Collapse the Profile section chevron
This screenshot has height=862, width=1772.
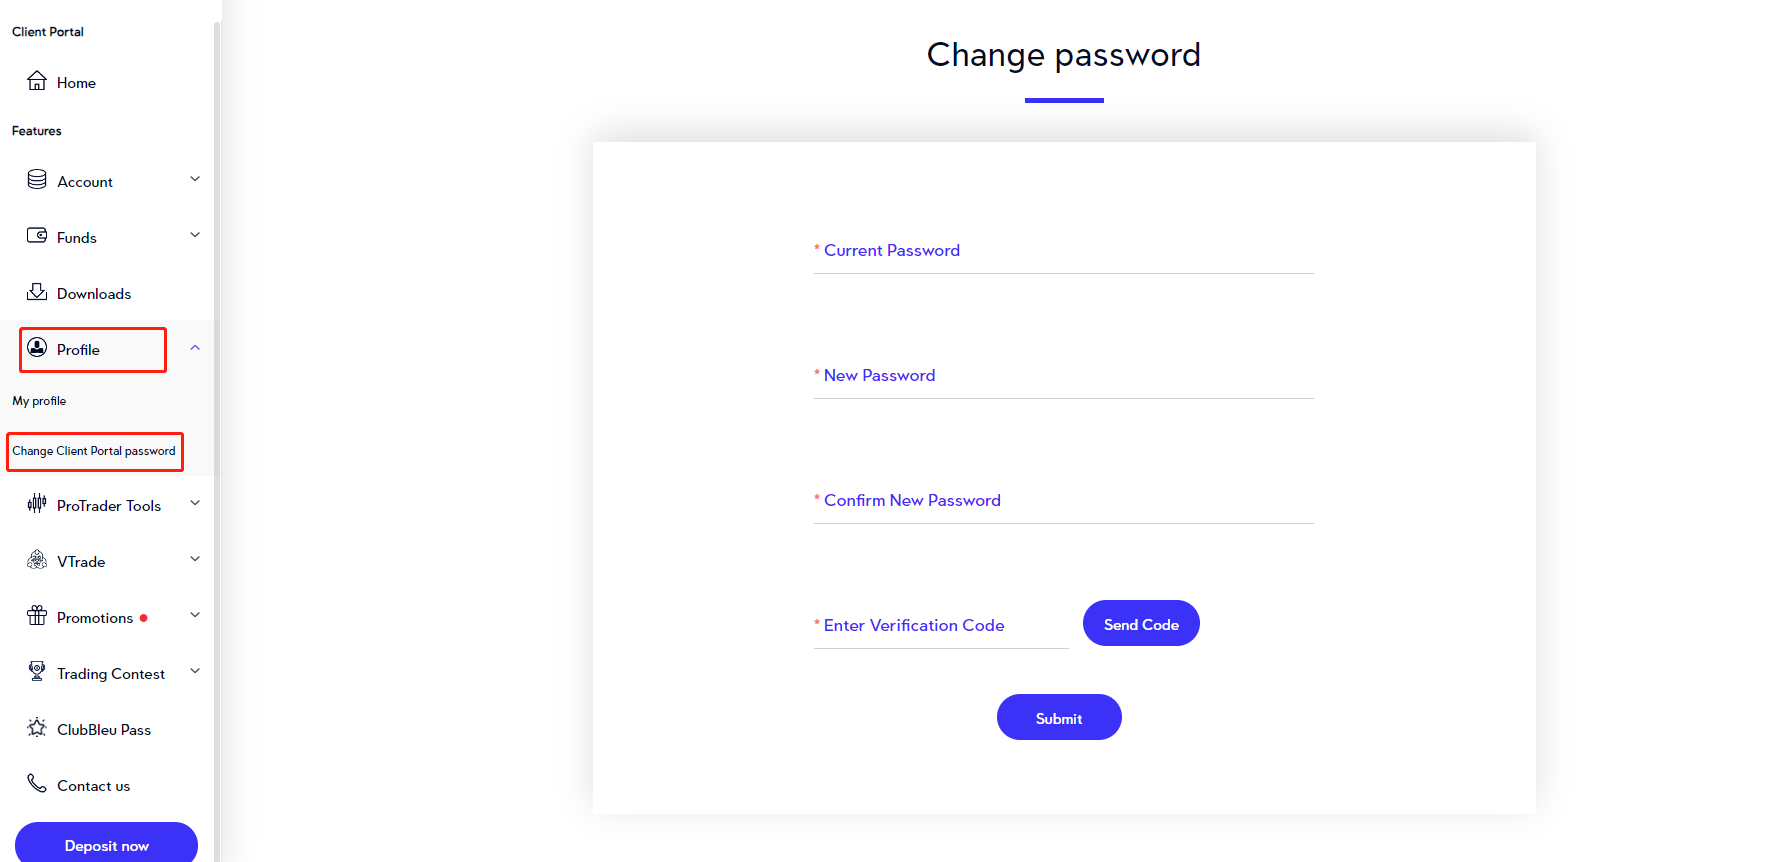pos(195,348)
